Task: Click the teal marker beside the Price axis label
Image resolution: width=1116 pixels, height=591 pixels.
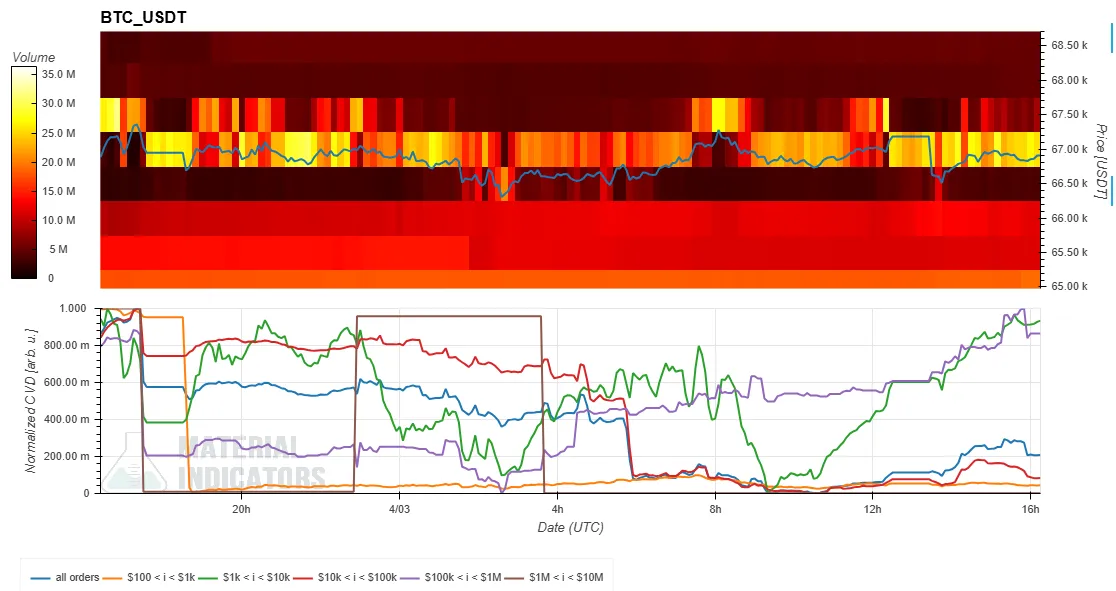Action: pos(1112,190)
